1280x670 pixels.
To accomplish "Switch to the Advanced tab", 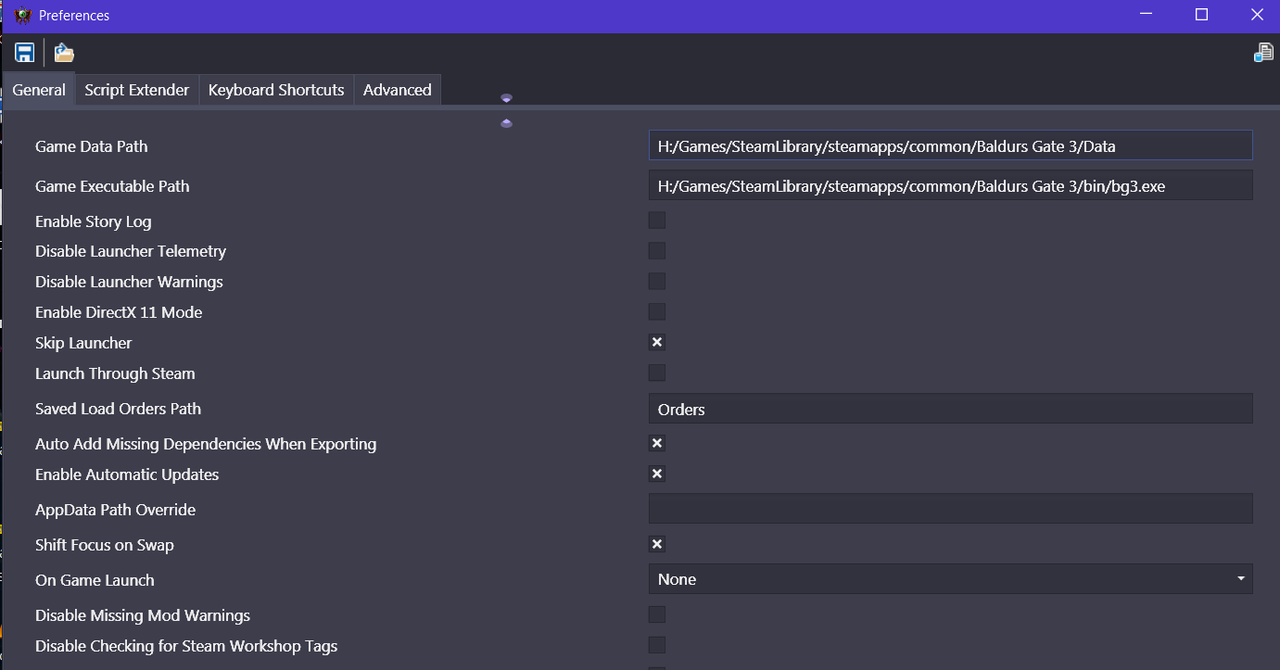I will point(397,90).
